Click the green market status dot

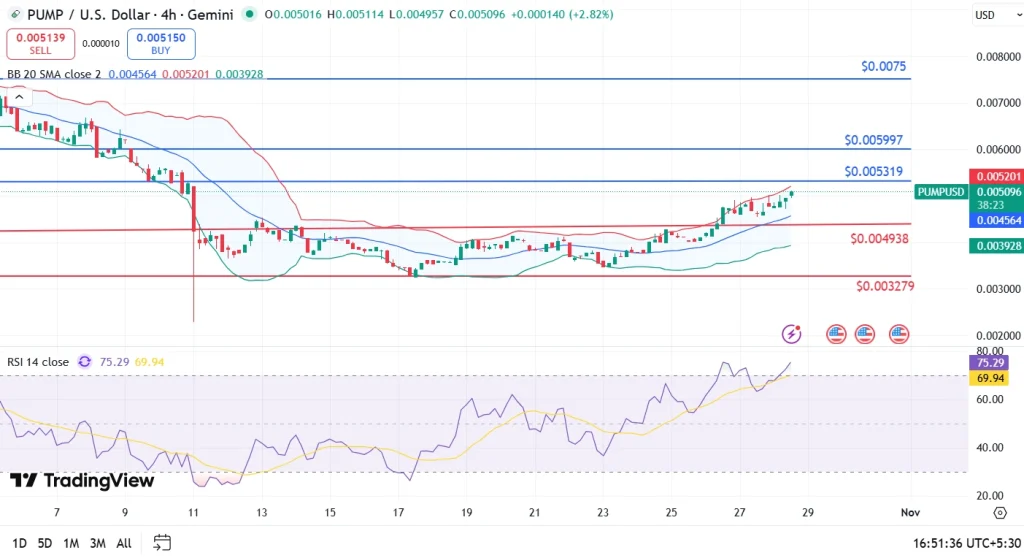[249, 14]
